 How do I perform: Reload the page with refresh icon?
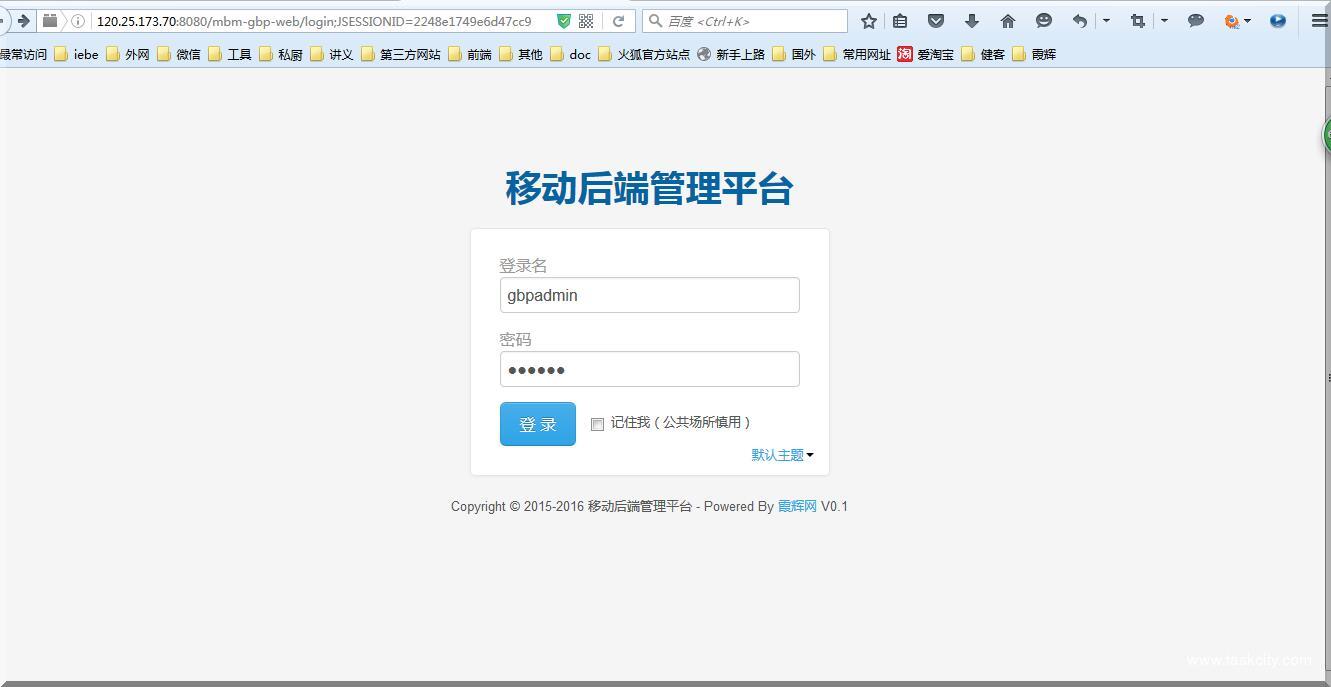coord(617,20)
